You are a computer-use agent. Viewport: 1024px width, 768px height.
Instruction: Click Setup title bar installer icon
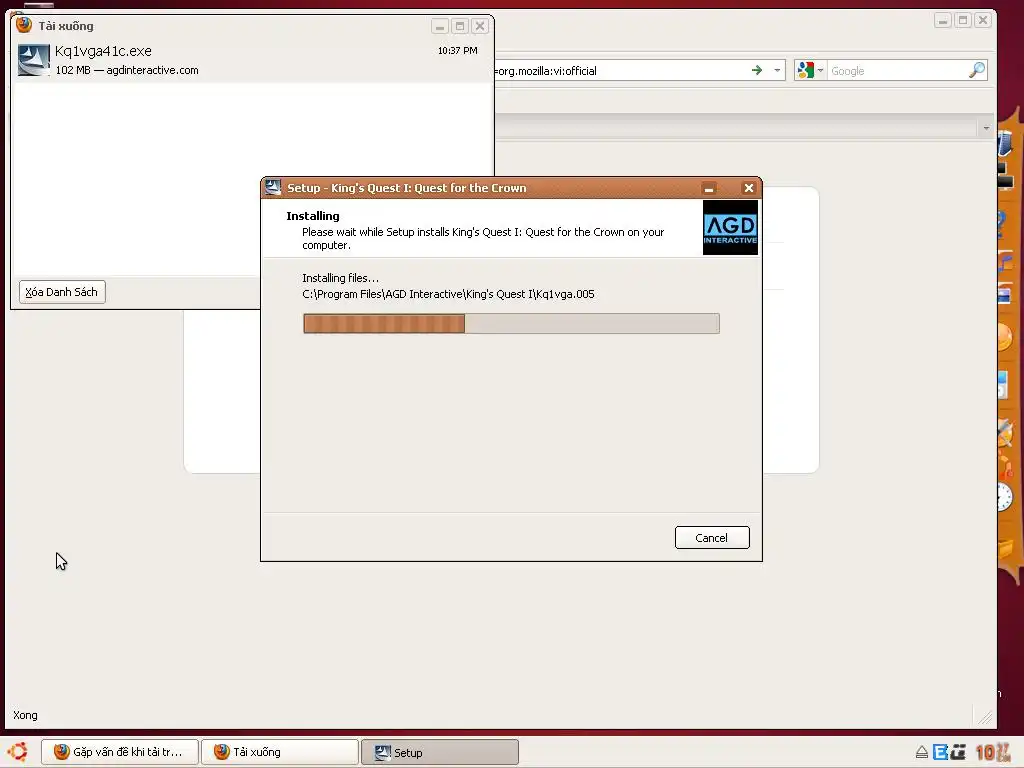[x=273, y=187]
